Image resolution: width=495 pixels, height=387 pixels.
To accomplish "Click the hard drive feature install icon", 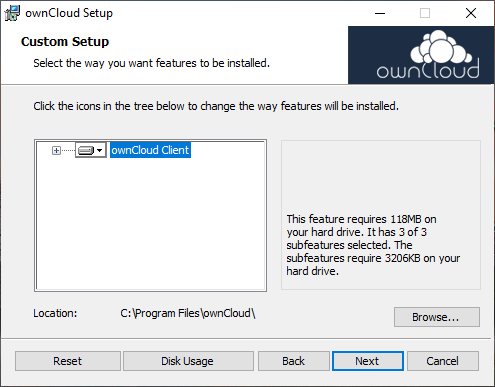I will 86,150.
